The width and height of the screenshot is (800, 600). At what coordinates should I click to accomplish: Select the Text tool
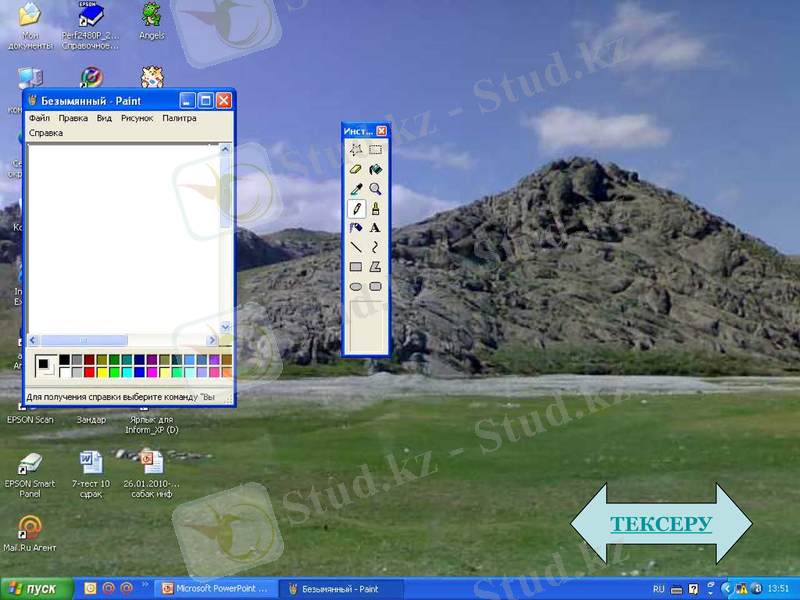(x=375, y=227)
